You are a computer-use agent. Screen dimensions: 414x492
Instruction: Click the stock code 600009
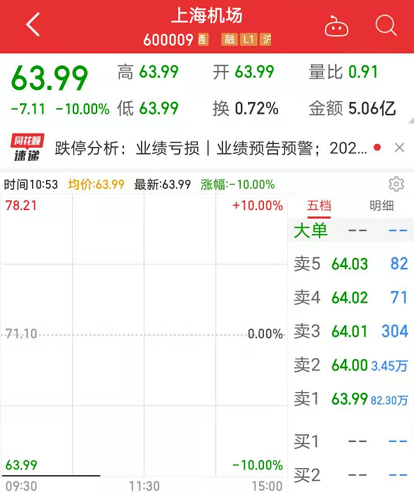168,40
